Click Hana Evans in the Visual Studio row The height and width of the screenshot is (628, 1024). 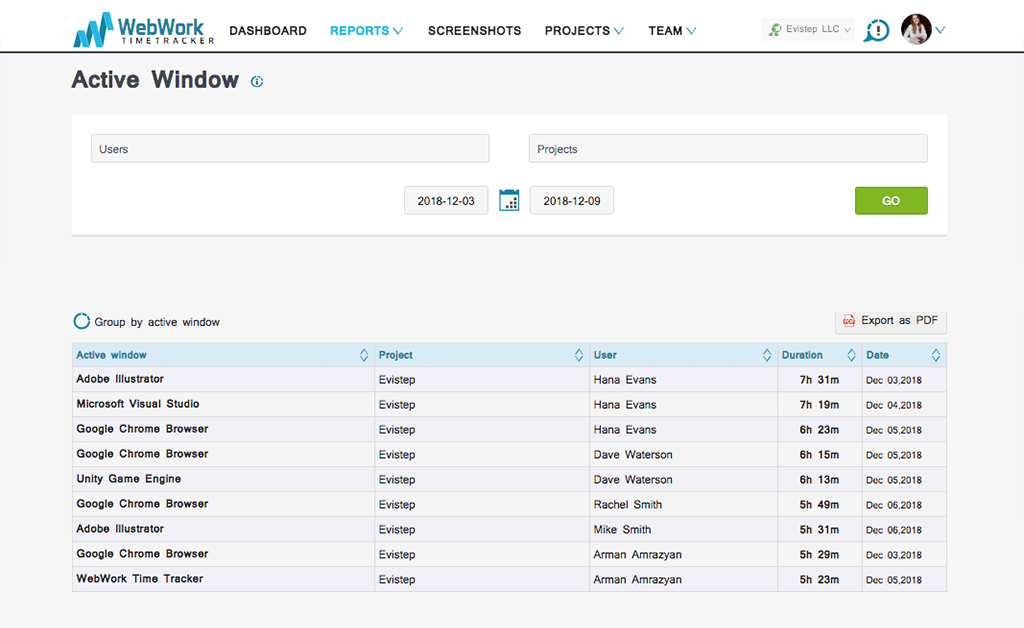(625, 405)
